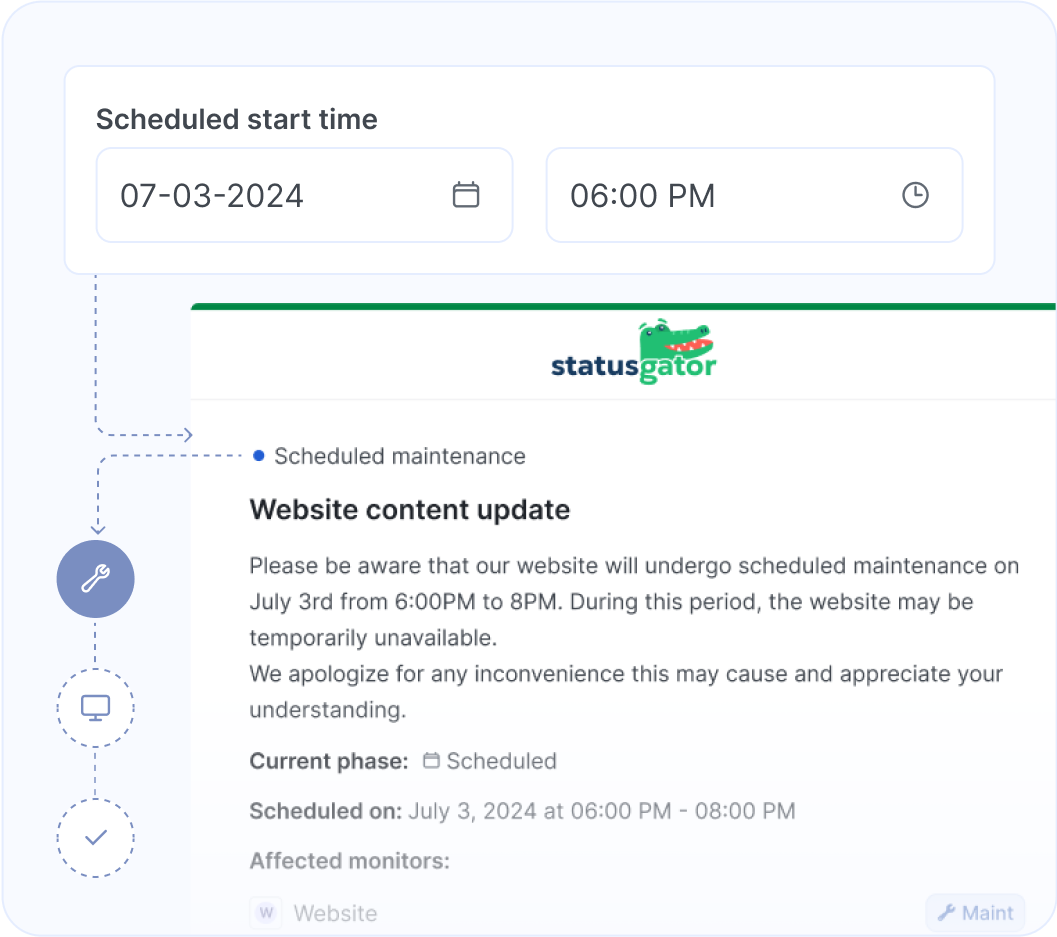Click the Maint badge
Image resolution: width=1057 pixels, height=937 pixels.
coord(975,913)
